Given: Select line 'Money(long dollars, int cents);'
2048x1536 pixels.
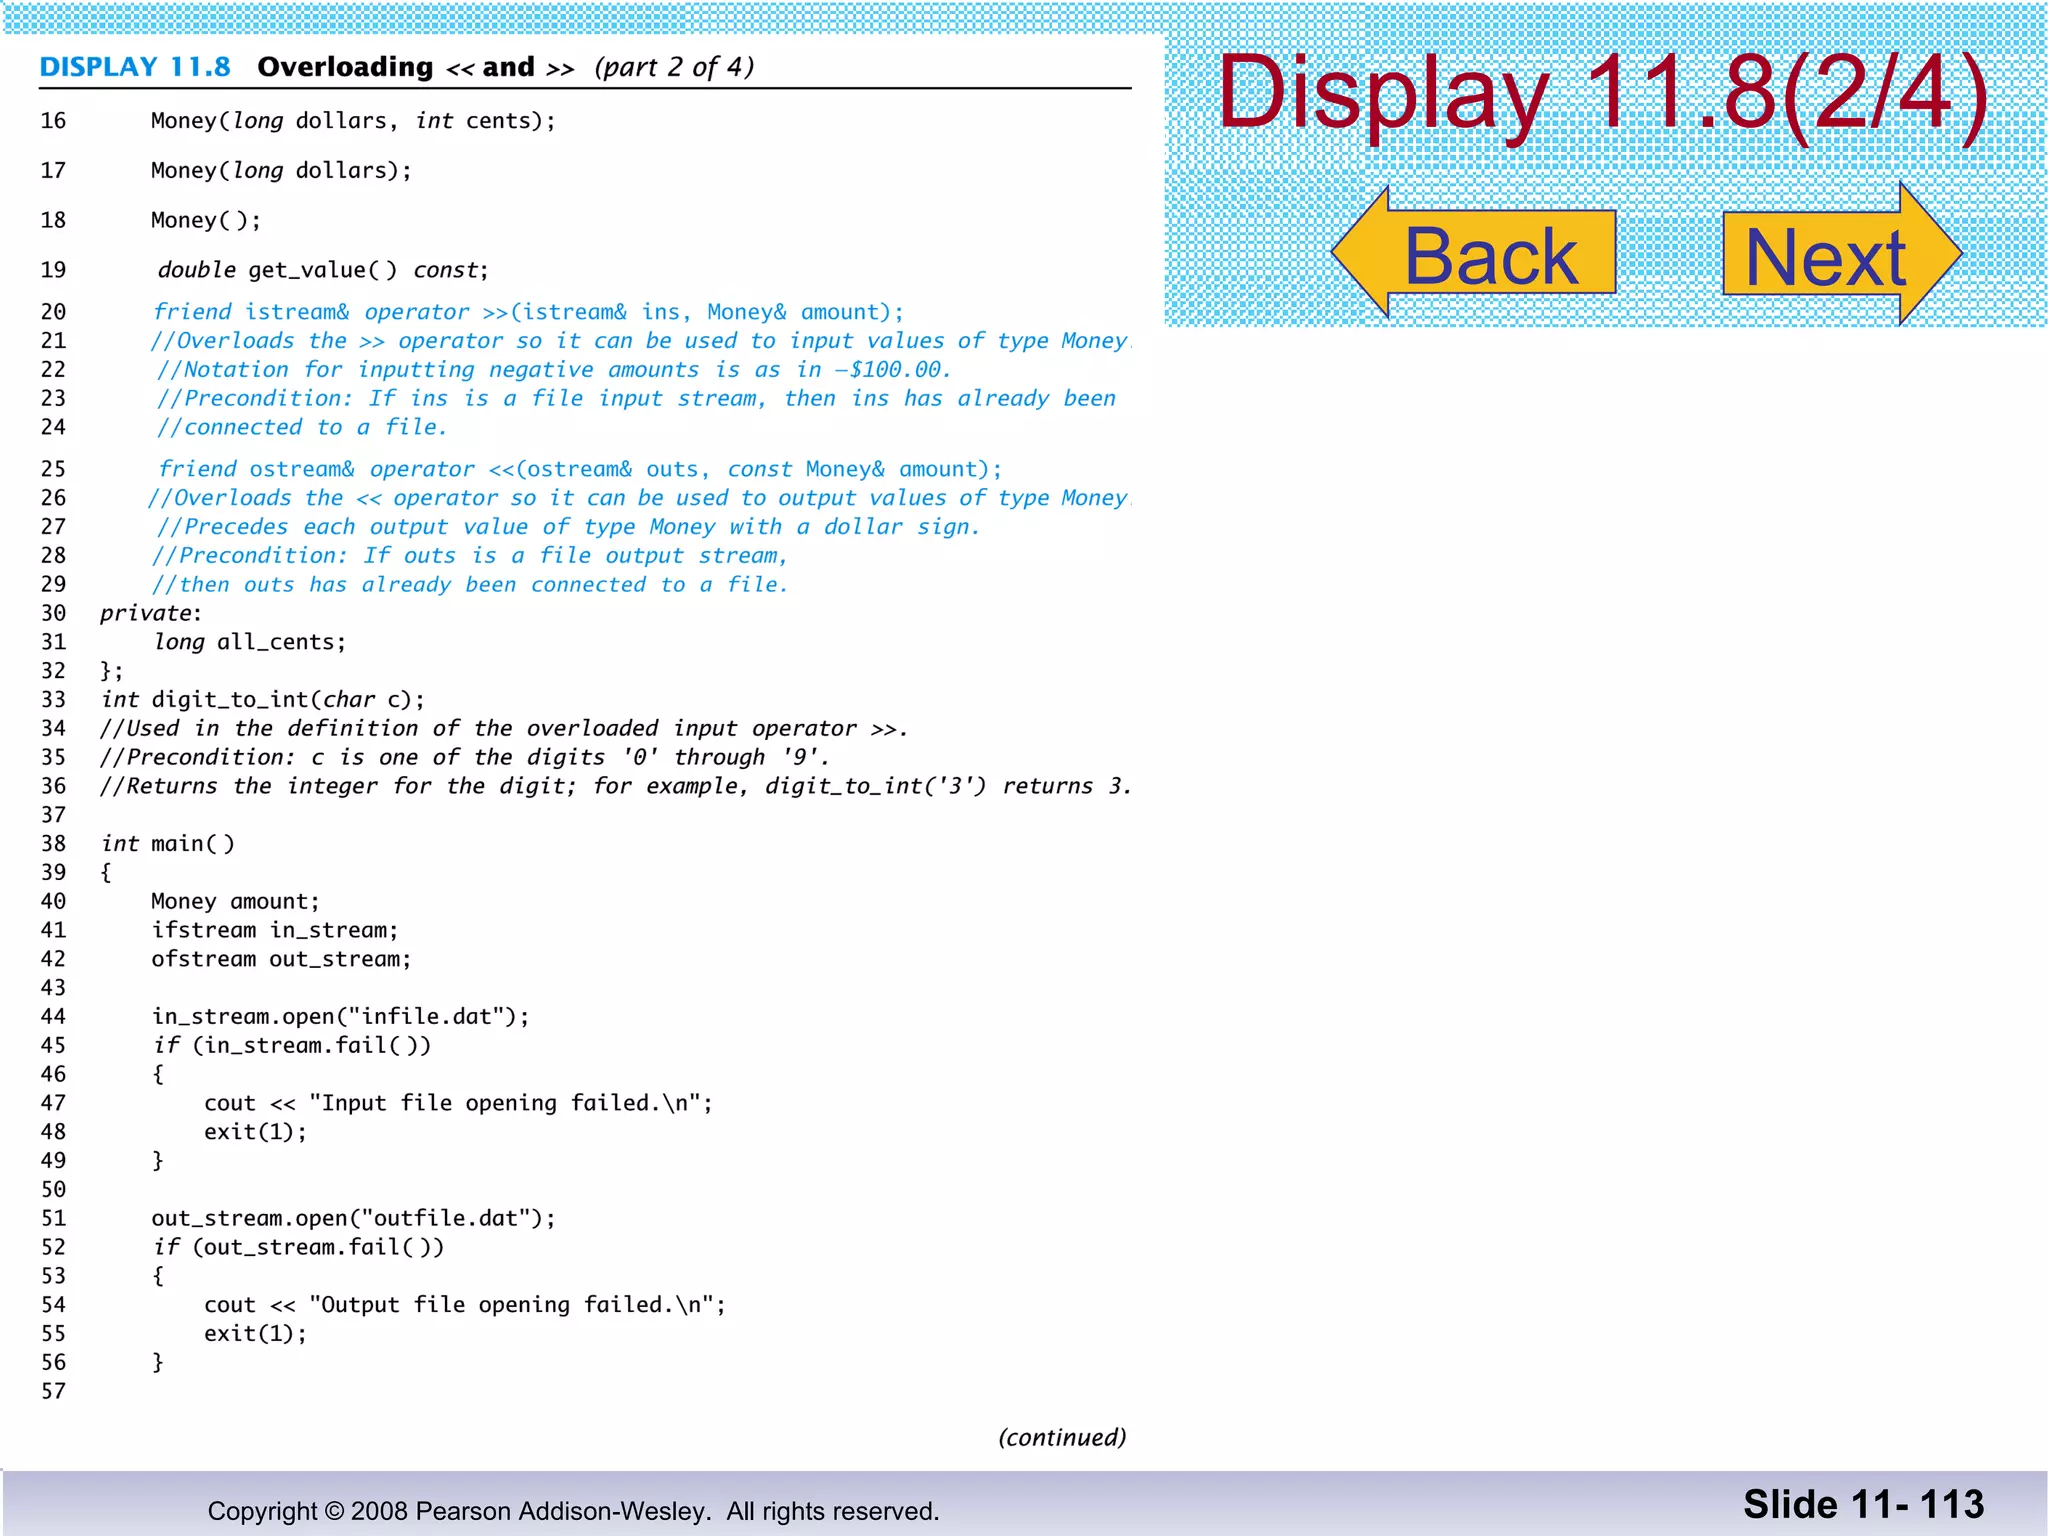Looking at the screenshot, I should pyautogui.click(x=353, y=121).
